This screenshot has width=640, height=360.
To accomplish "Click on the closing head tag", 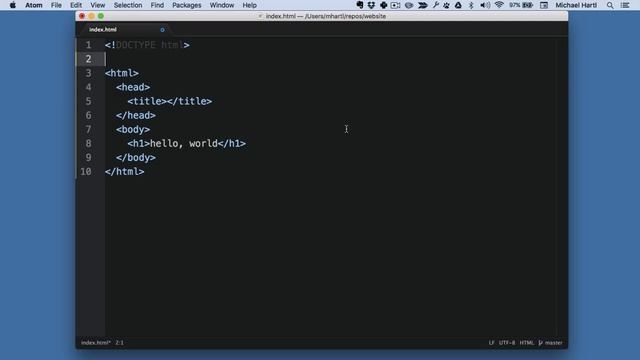I will coord(136,116).
